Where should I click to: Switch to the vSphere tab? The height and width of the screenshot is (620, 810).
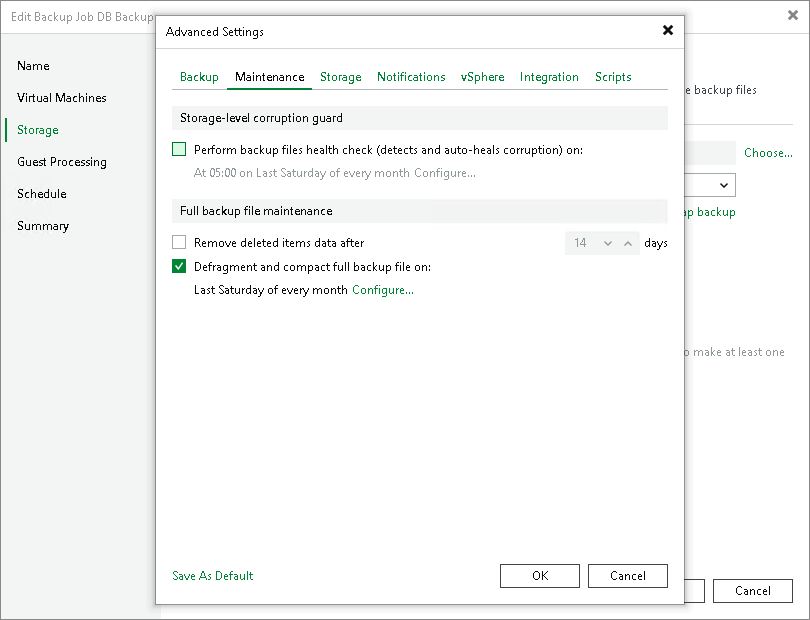pos(482,77)
